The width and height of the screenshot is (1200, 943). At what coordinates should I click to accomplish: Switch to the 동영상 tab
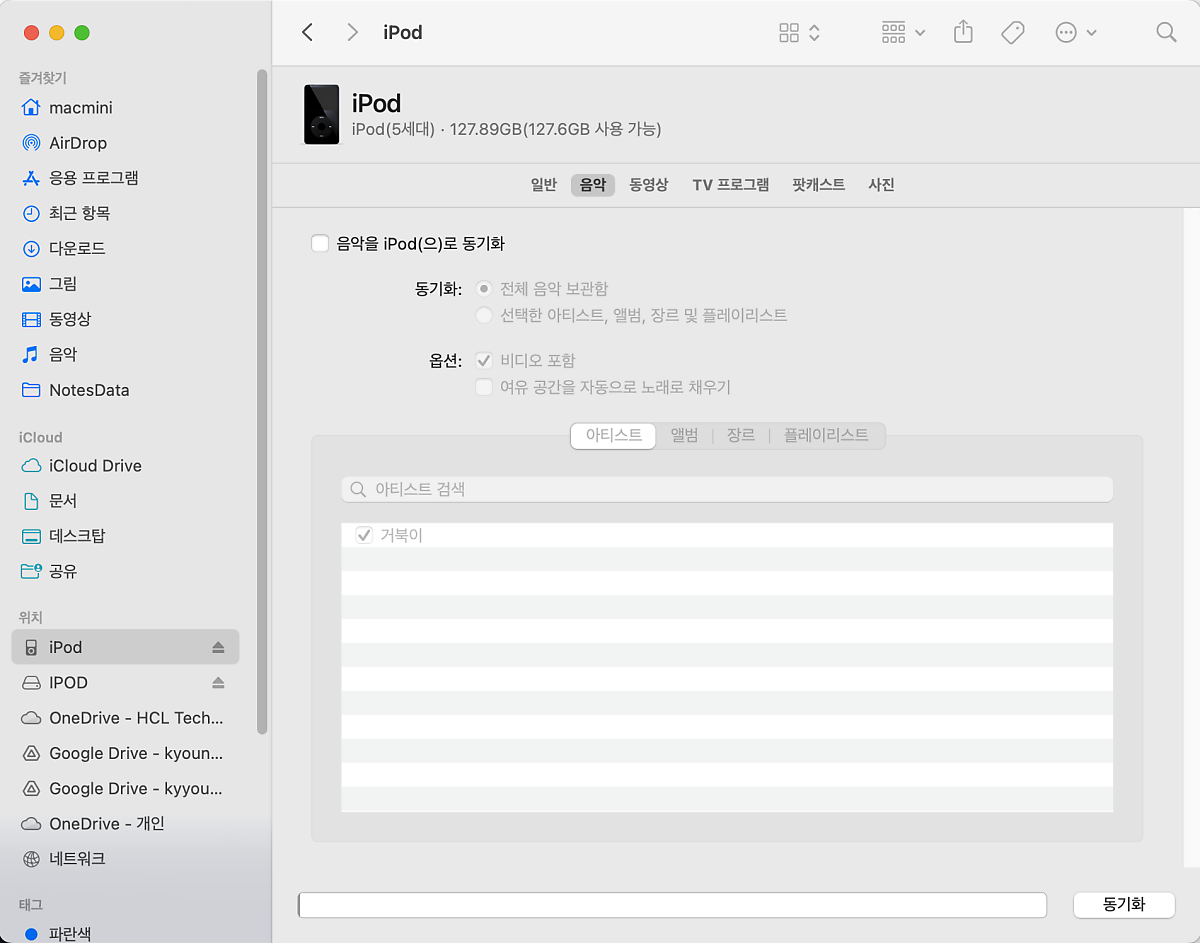[x=648, y=185]
